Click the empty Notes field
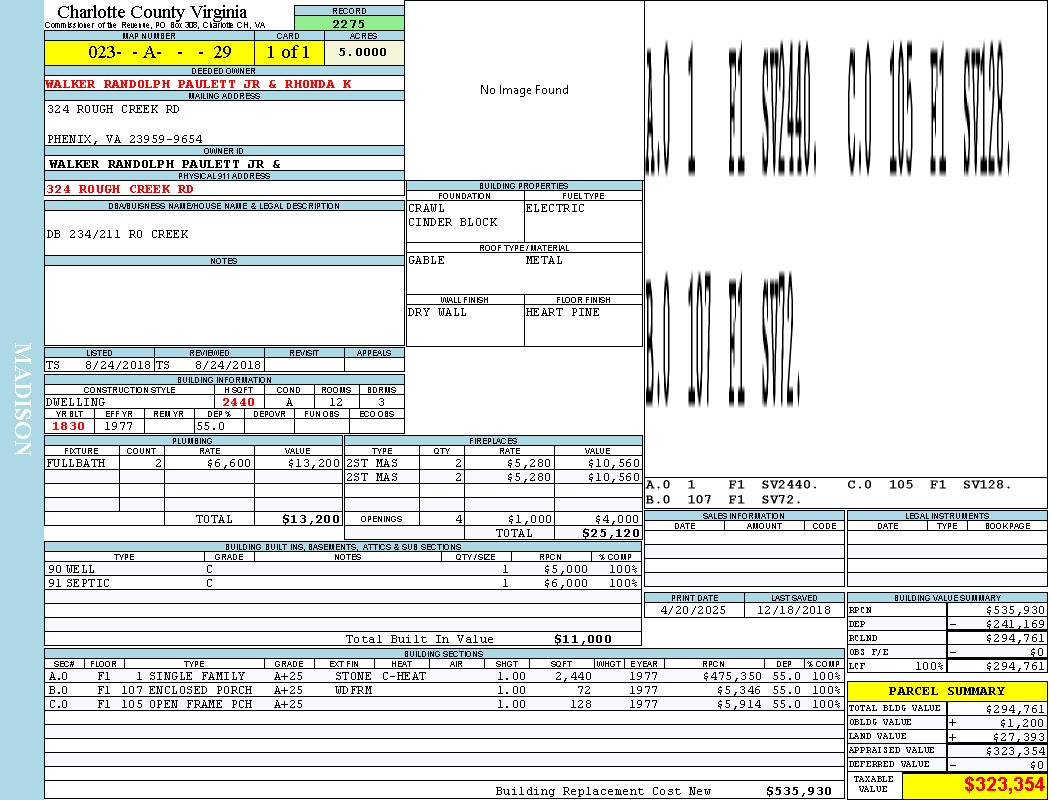This screenshot has height=800, width=1050. click(x=224, y=305)
